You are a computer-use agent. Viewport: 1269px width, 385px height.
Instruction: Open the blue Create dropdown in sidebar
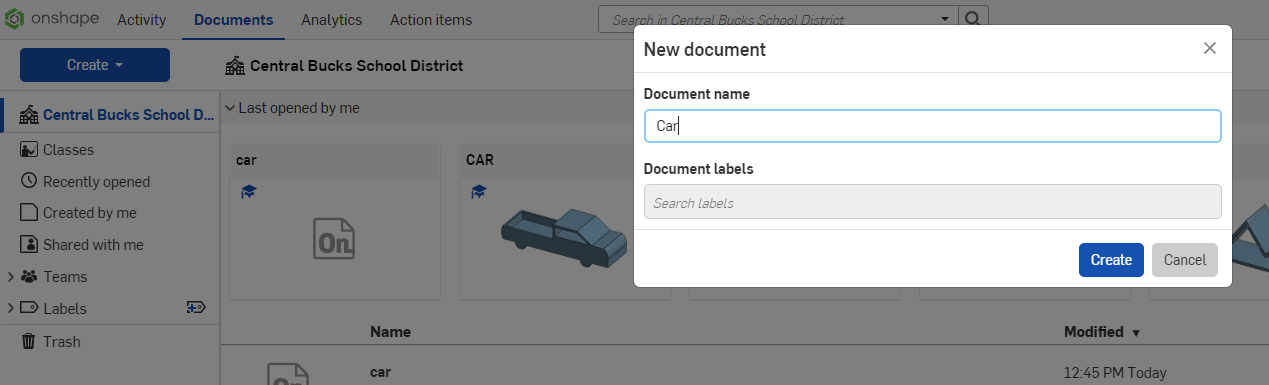[95, 65]
